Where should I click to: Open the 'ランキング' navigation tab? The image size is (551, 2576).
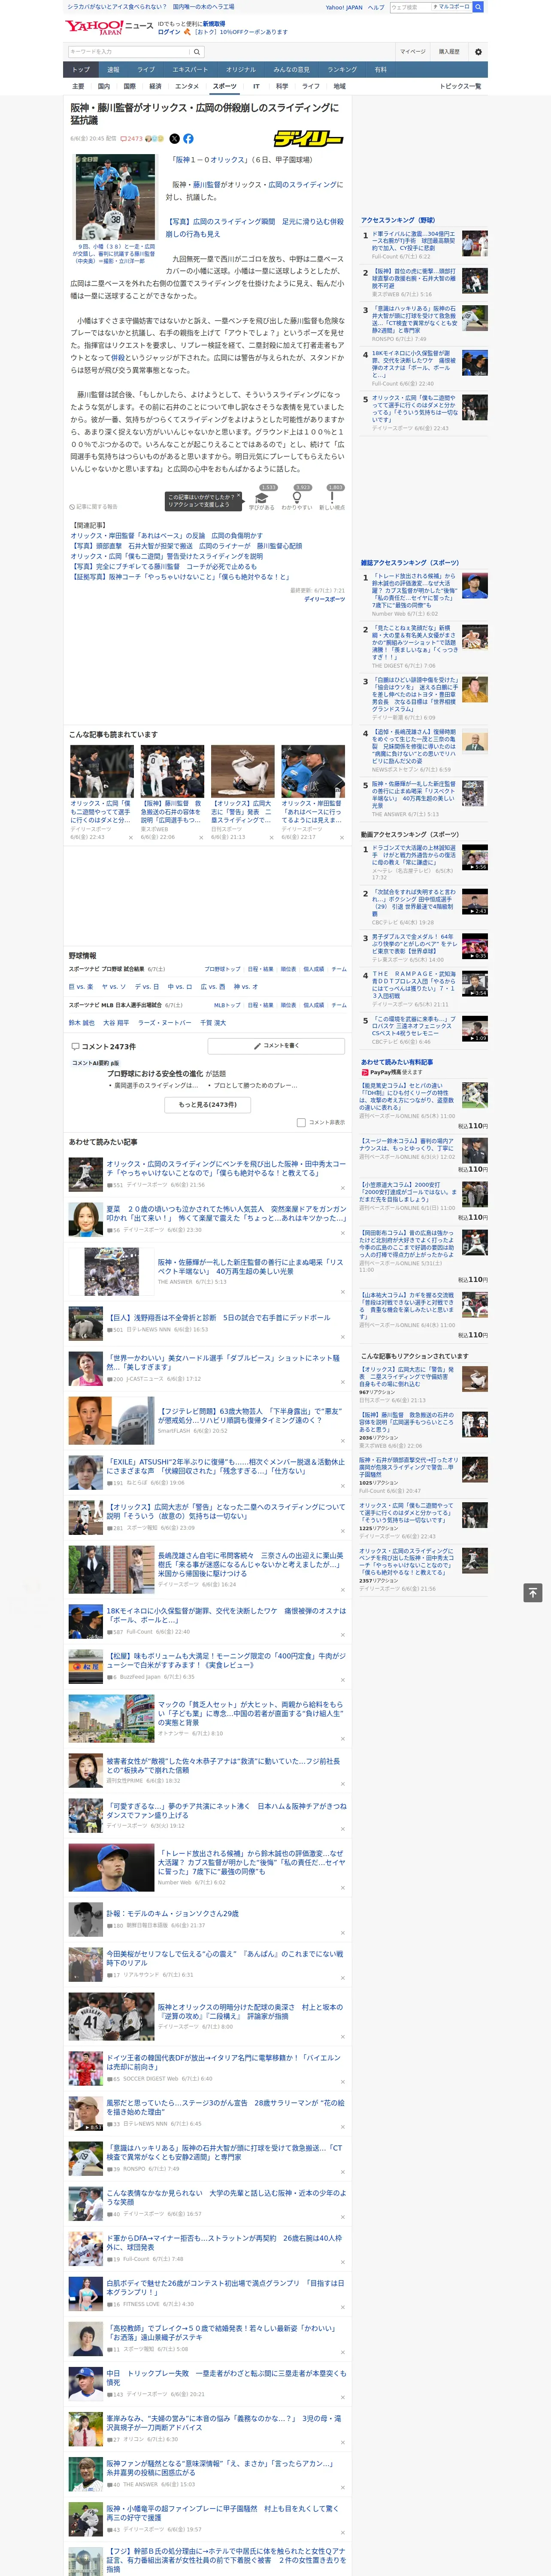342,70
